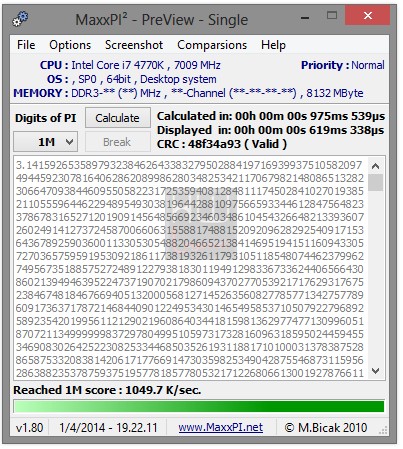Click inside the PI digits text area
The image size is (403, 449).
[x=191, y=268]
